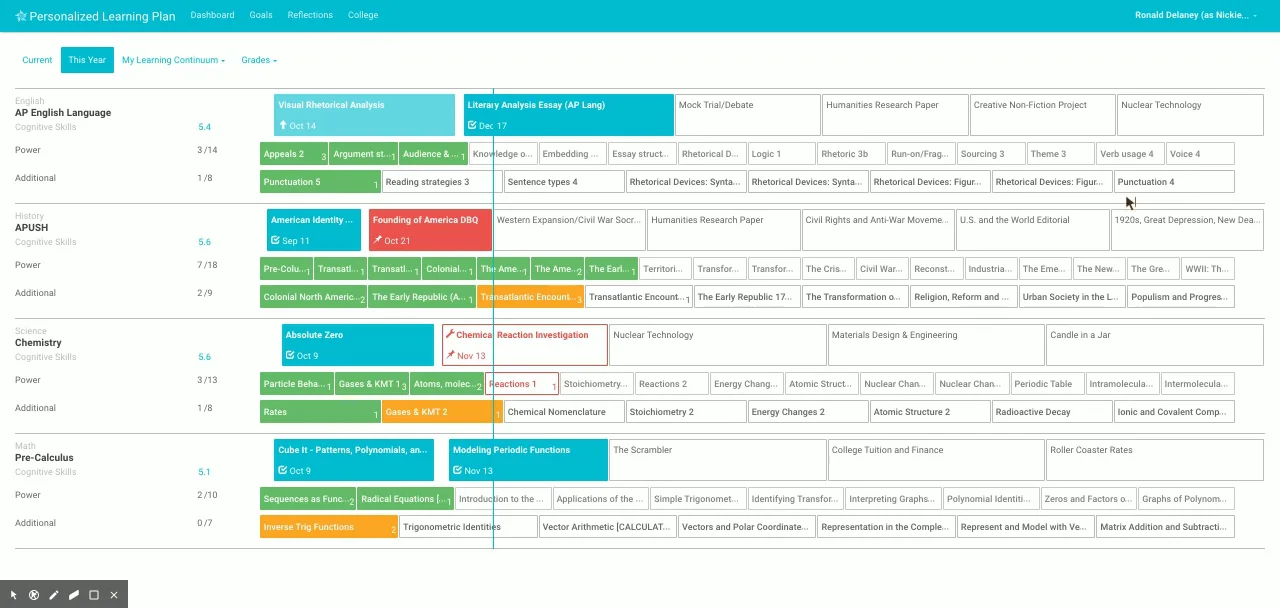Switch to the Current tab
This screenshot has height=608, width=1280.
37,60
